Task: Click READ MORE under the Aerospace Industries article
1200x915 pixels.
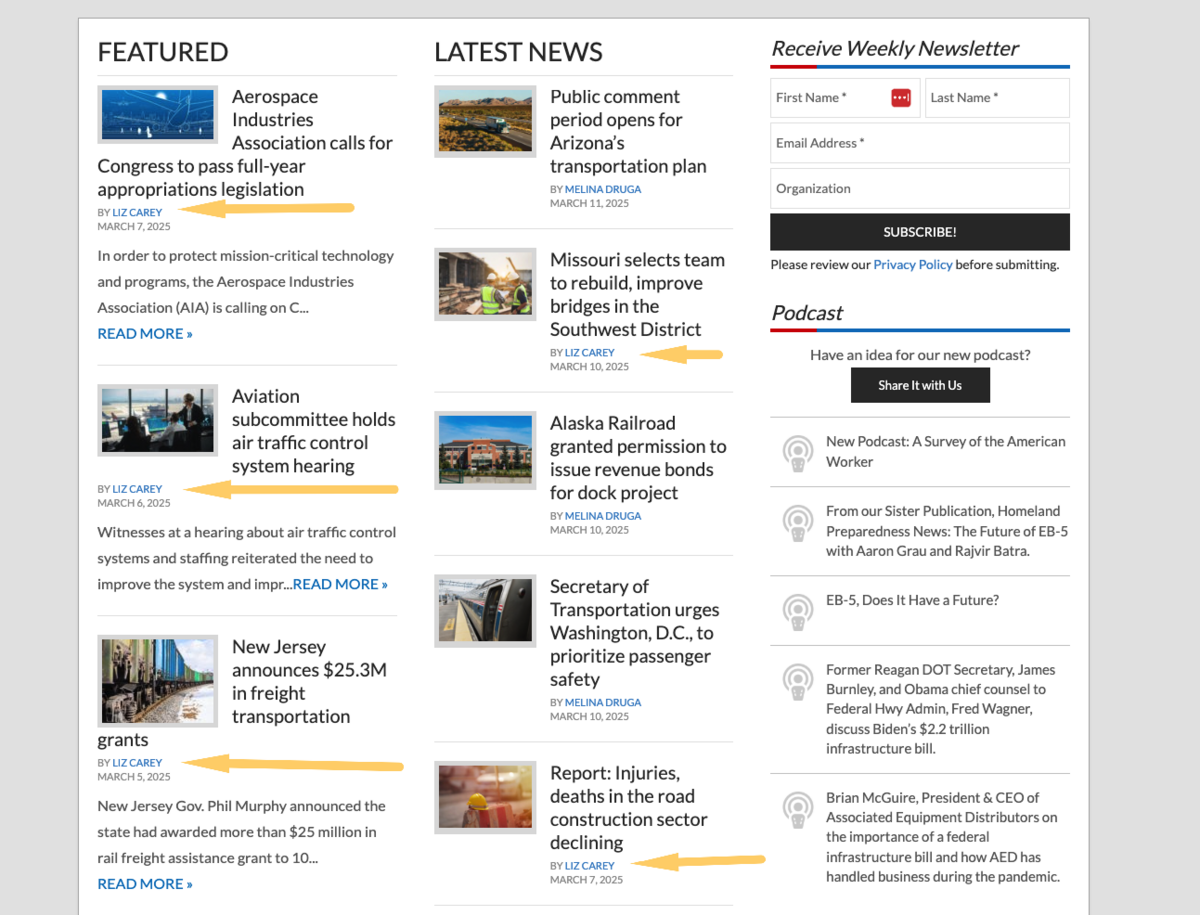Action: click(x=145, y=334)
